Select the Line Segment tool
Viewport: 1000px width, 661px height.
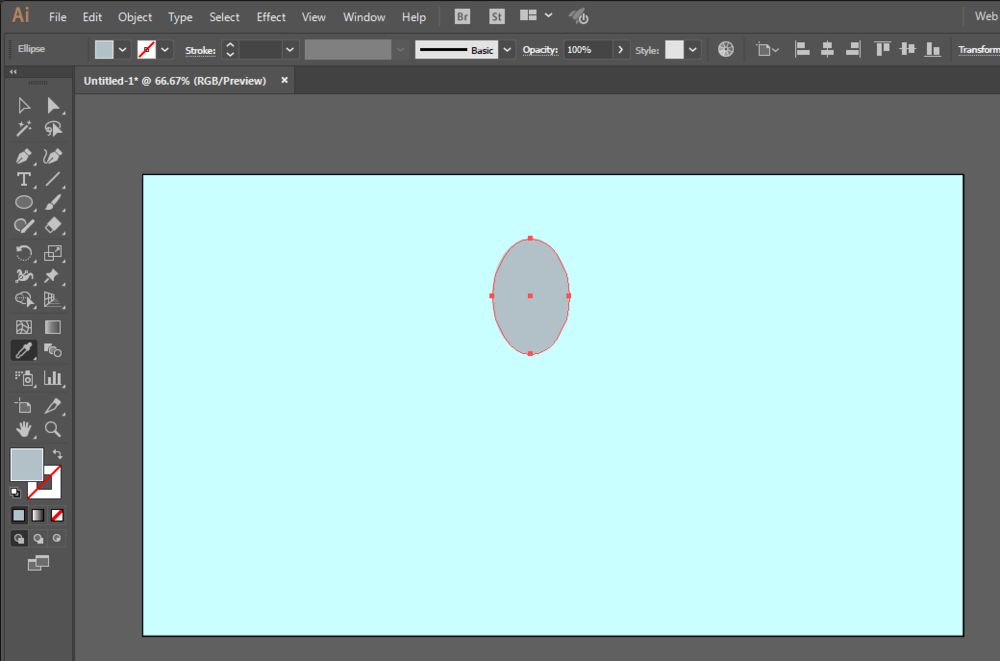click(x=53, y=179)
